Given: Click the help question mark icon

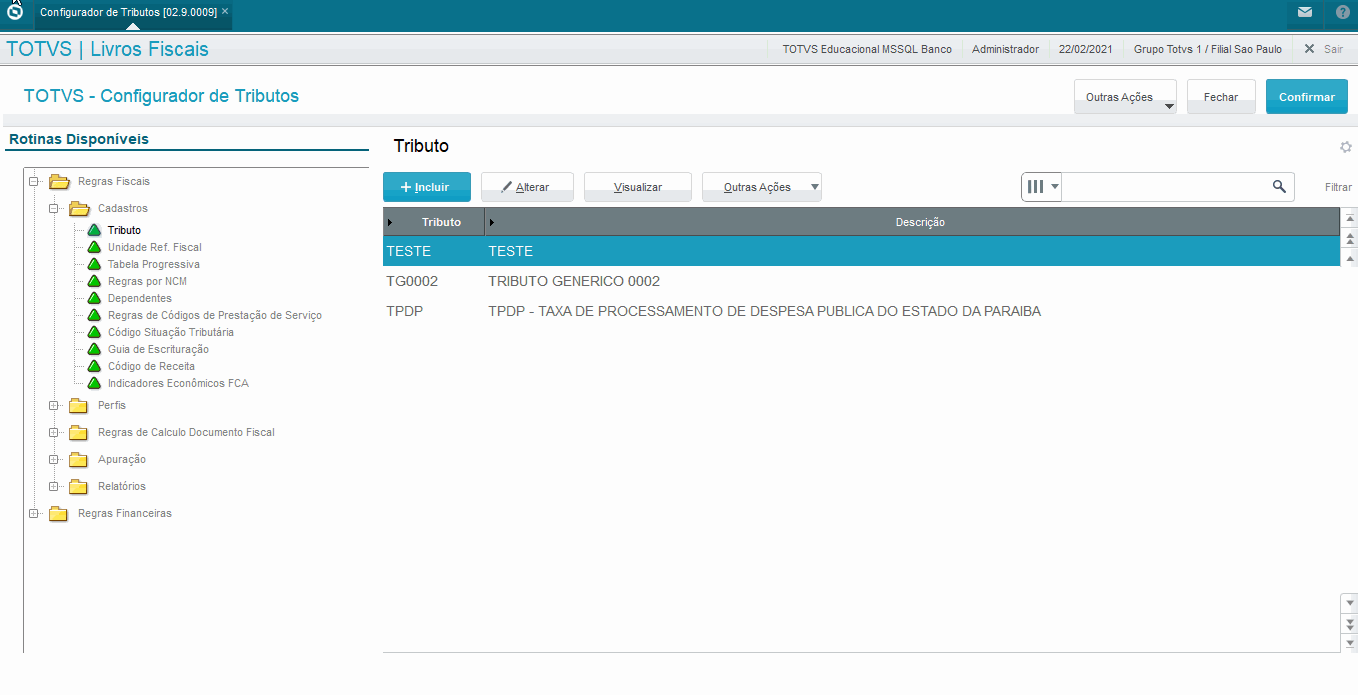Looking at the screenshot, I should click(1342, 12).
